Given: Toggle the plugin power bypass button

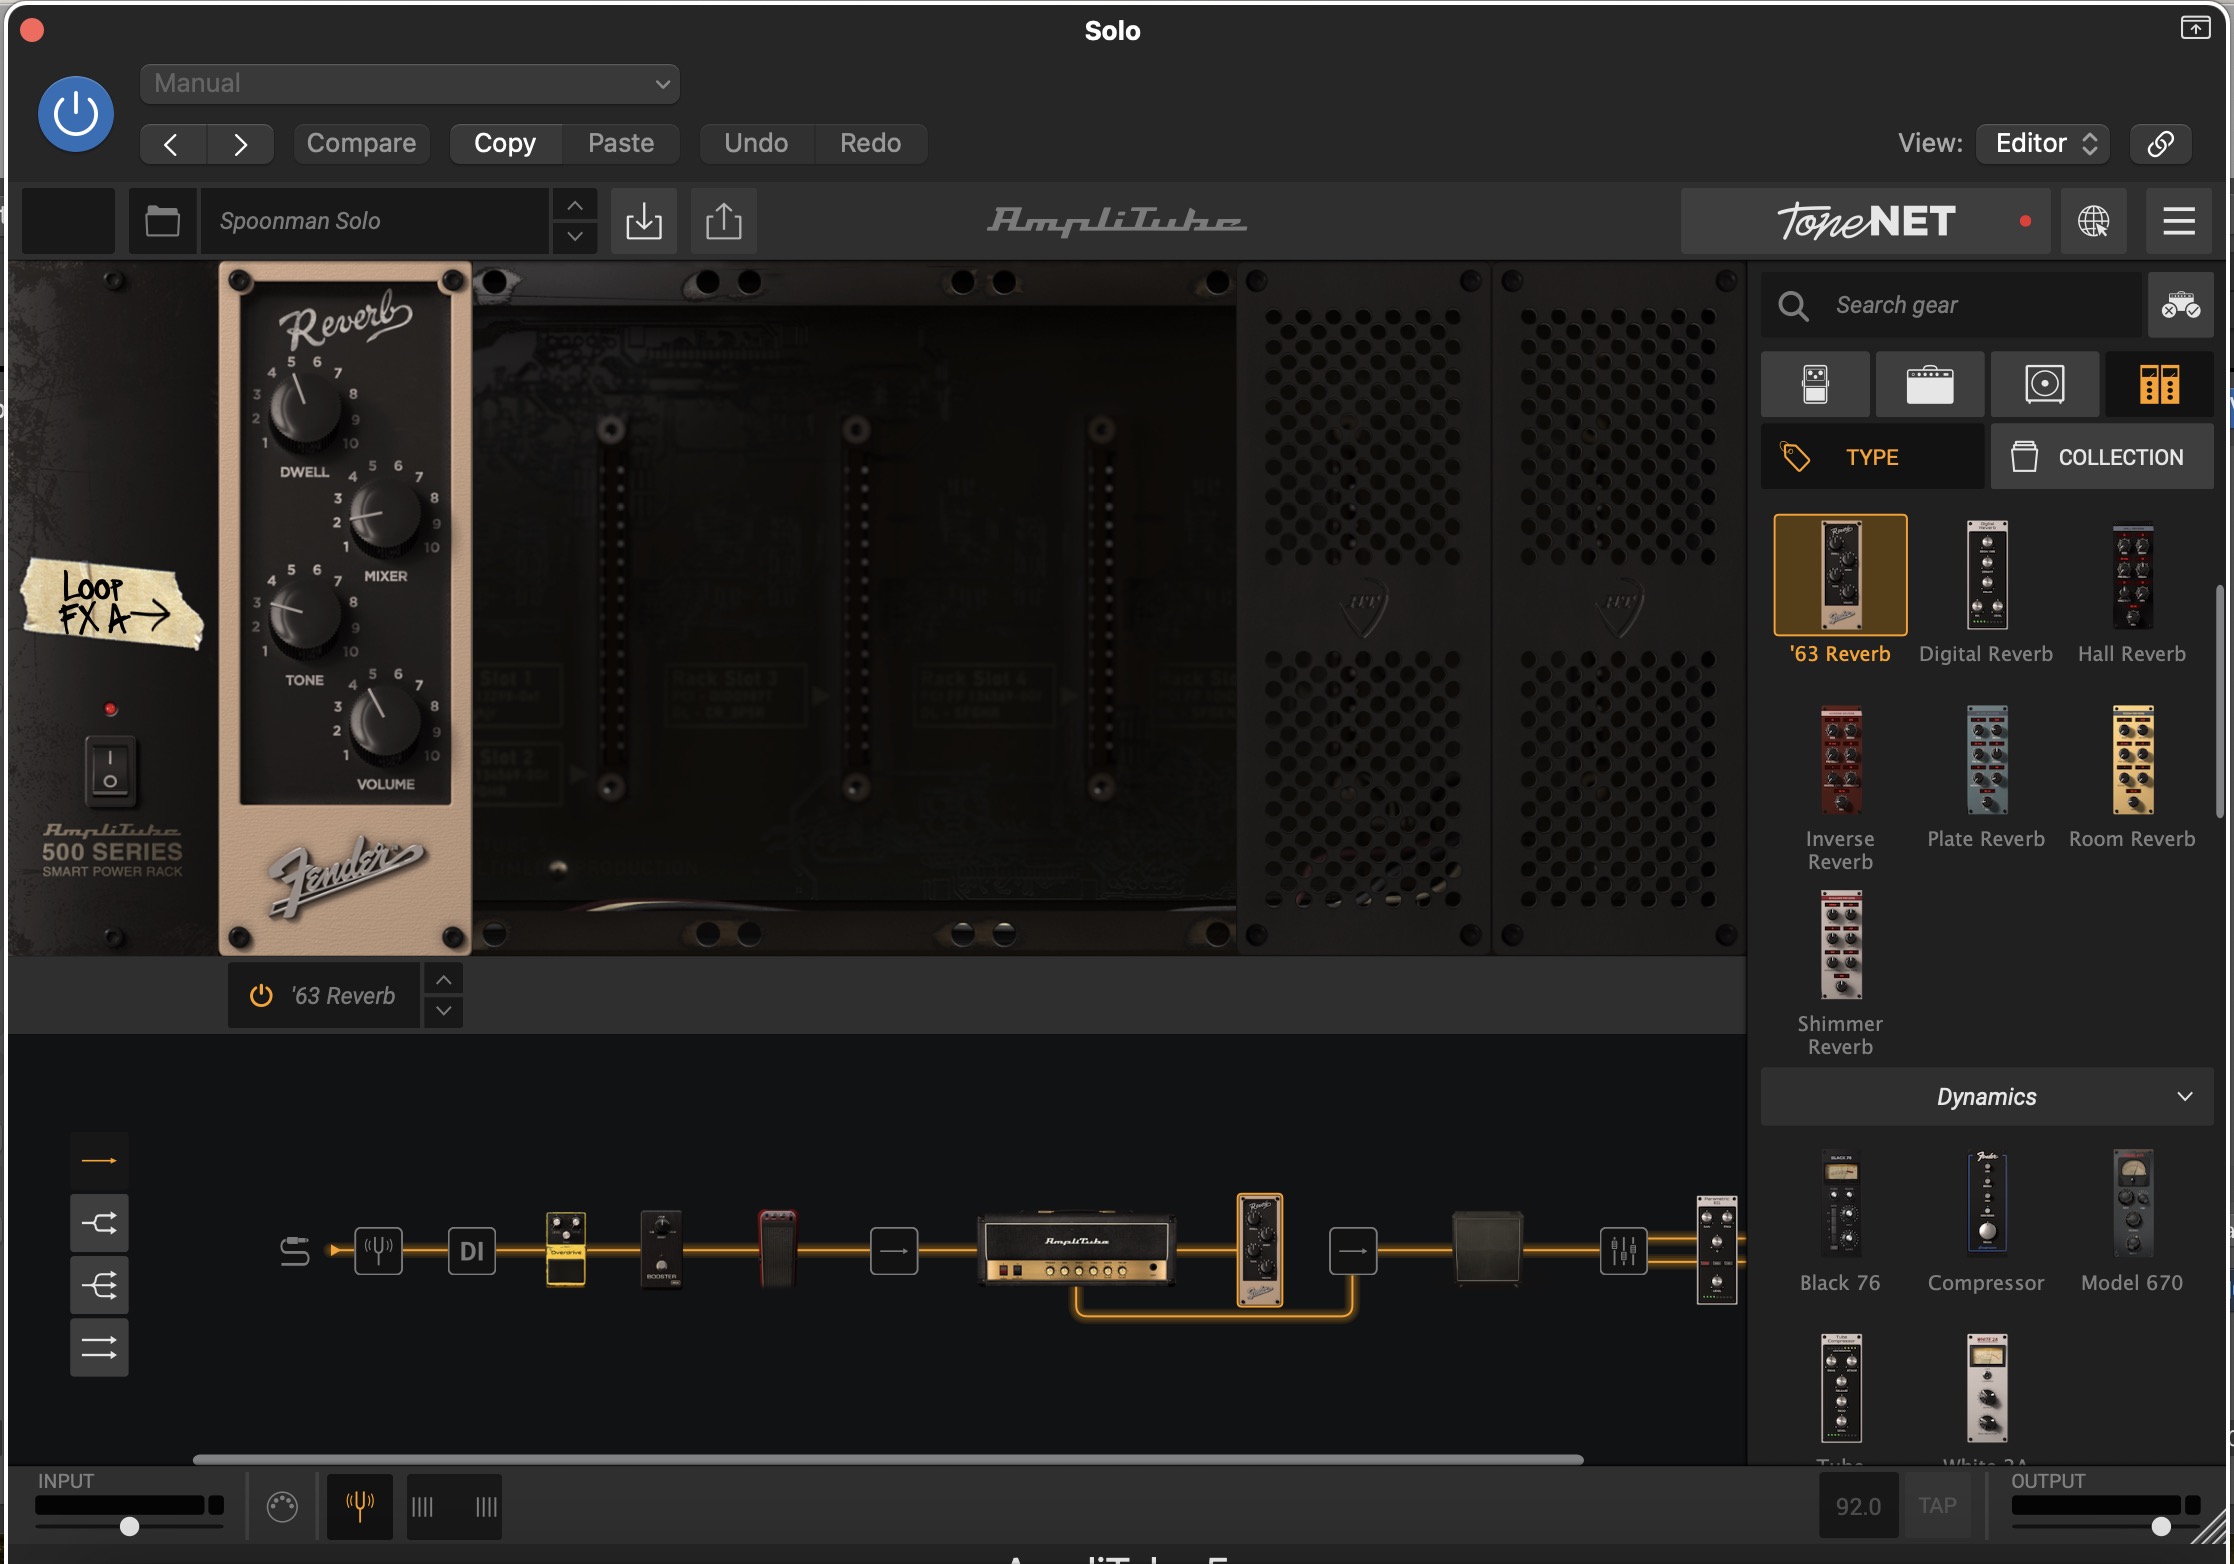Looking at the screenshot, I should click(76, 114).
